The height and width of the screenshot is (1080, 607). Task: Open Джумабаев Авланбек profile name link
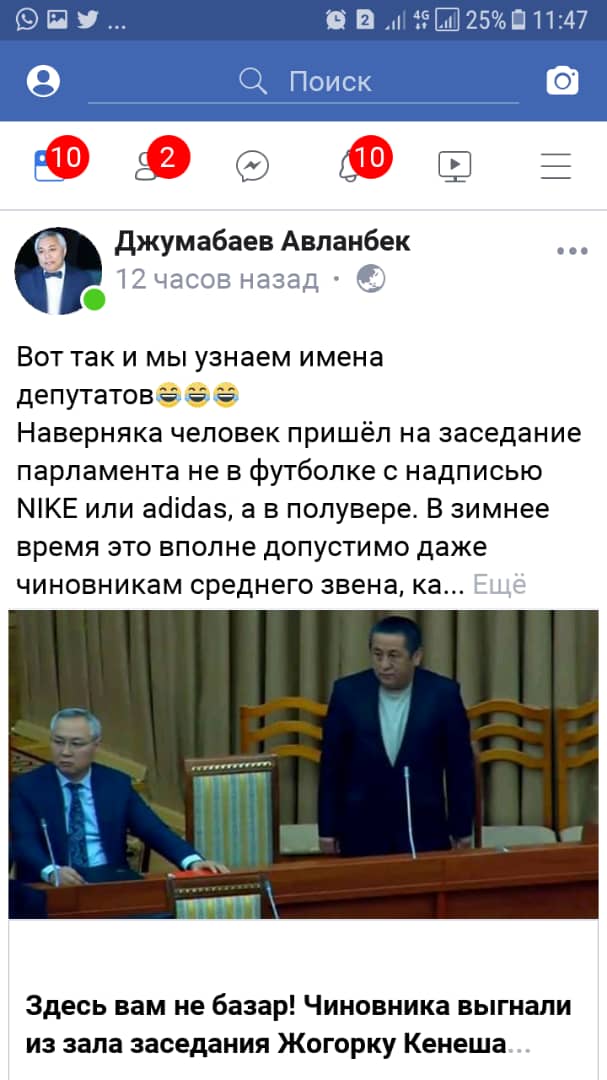tap(263, 241)
